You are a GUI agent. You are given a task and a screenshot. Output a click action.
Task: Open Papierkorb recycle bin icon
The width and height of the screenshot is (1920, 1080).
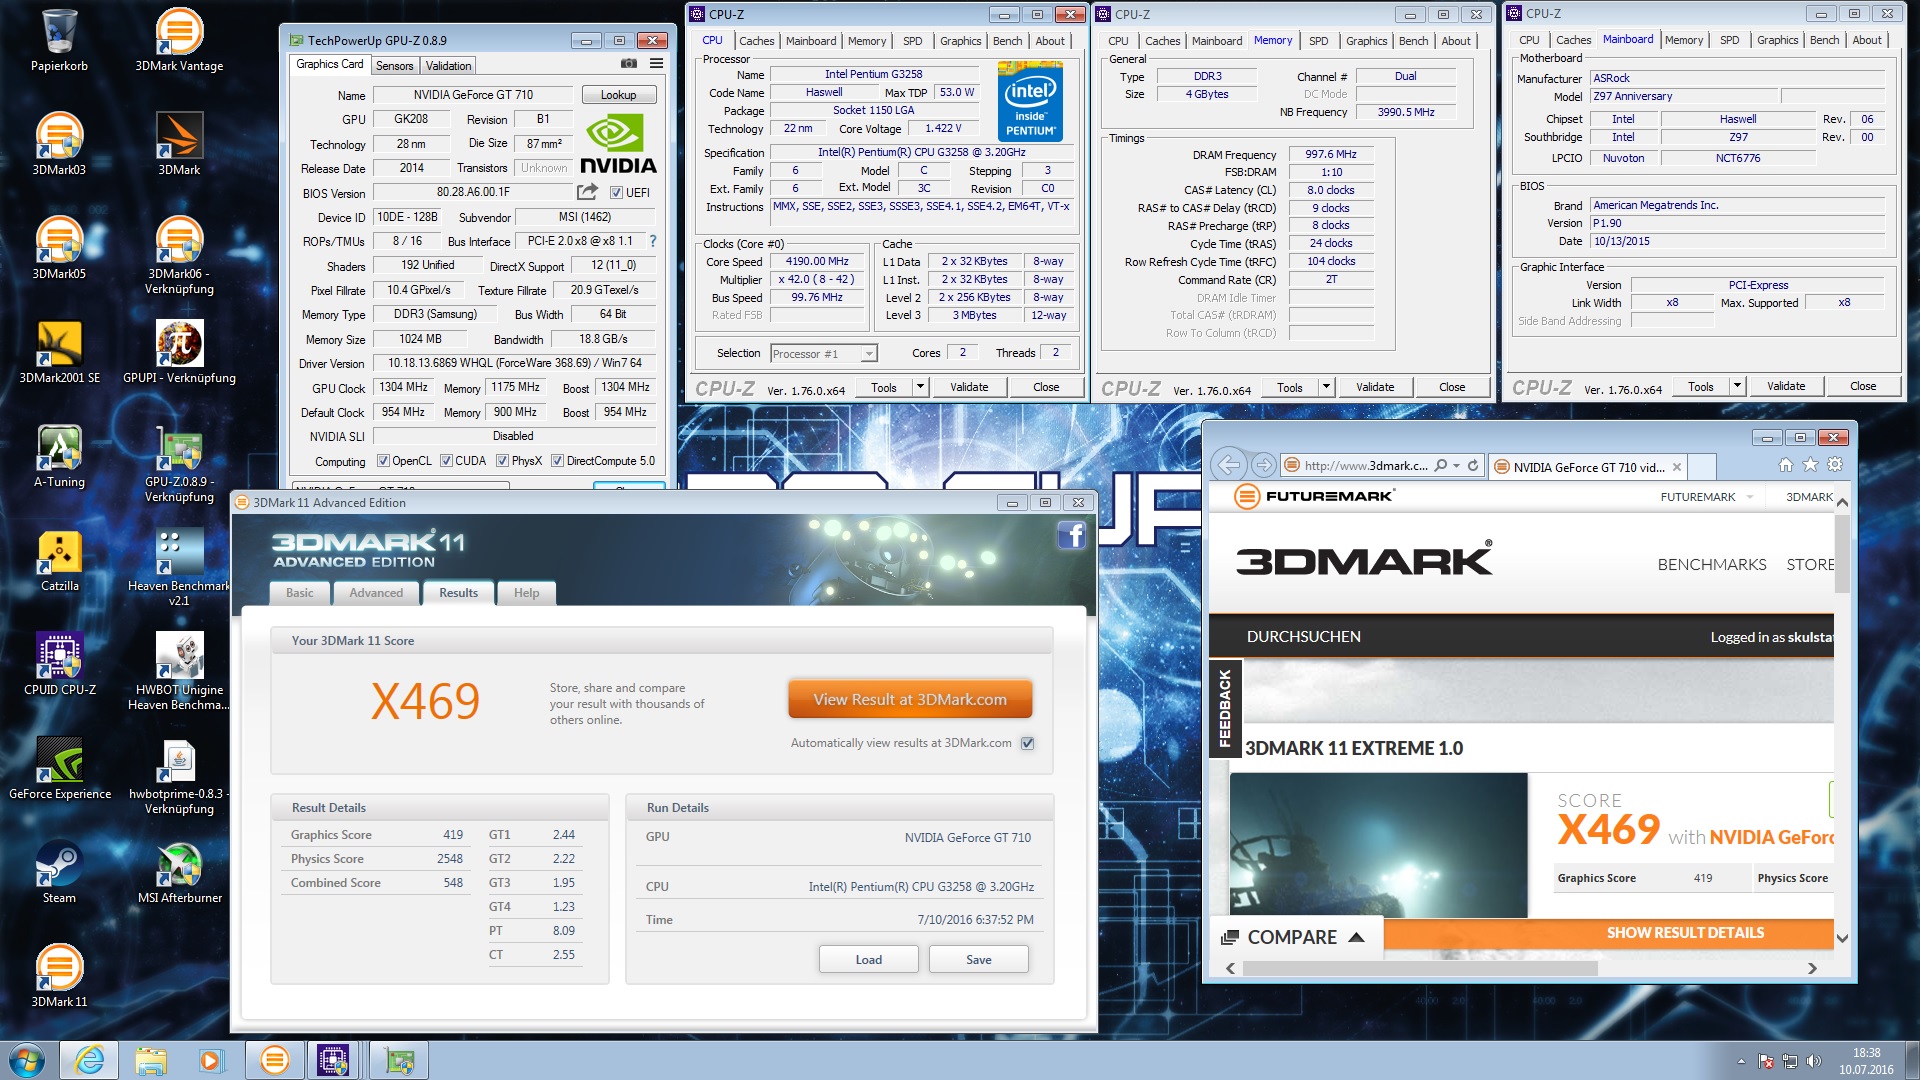pos(59,40)
